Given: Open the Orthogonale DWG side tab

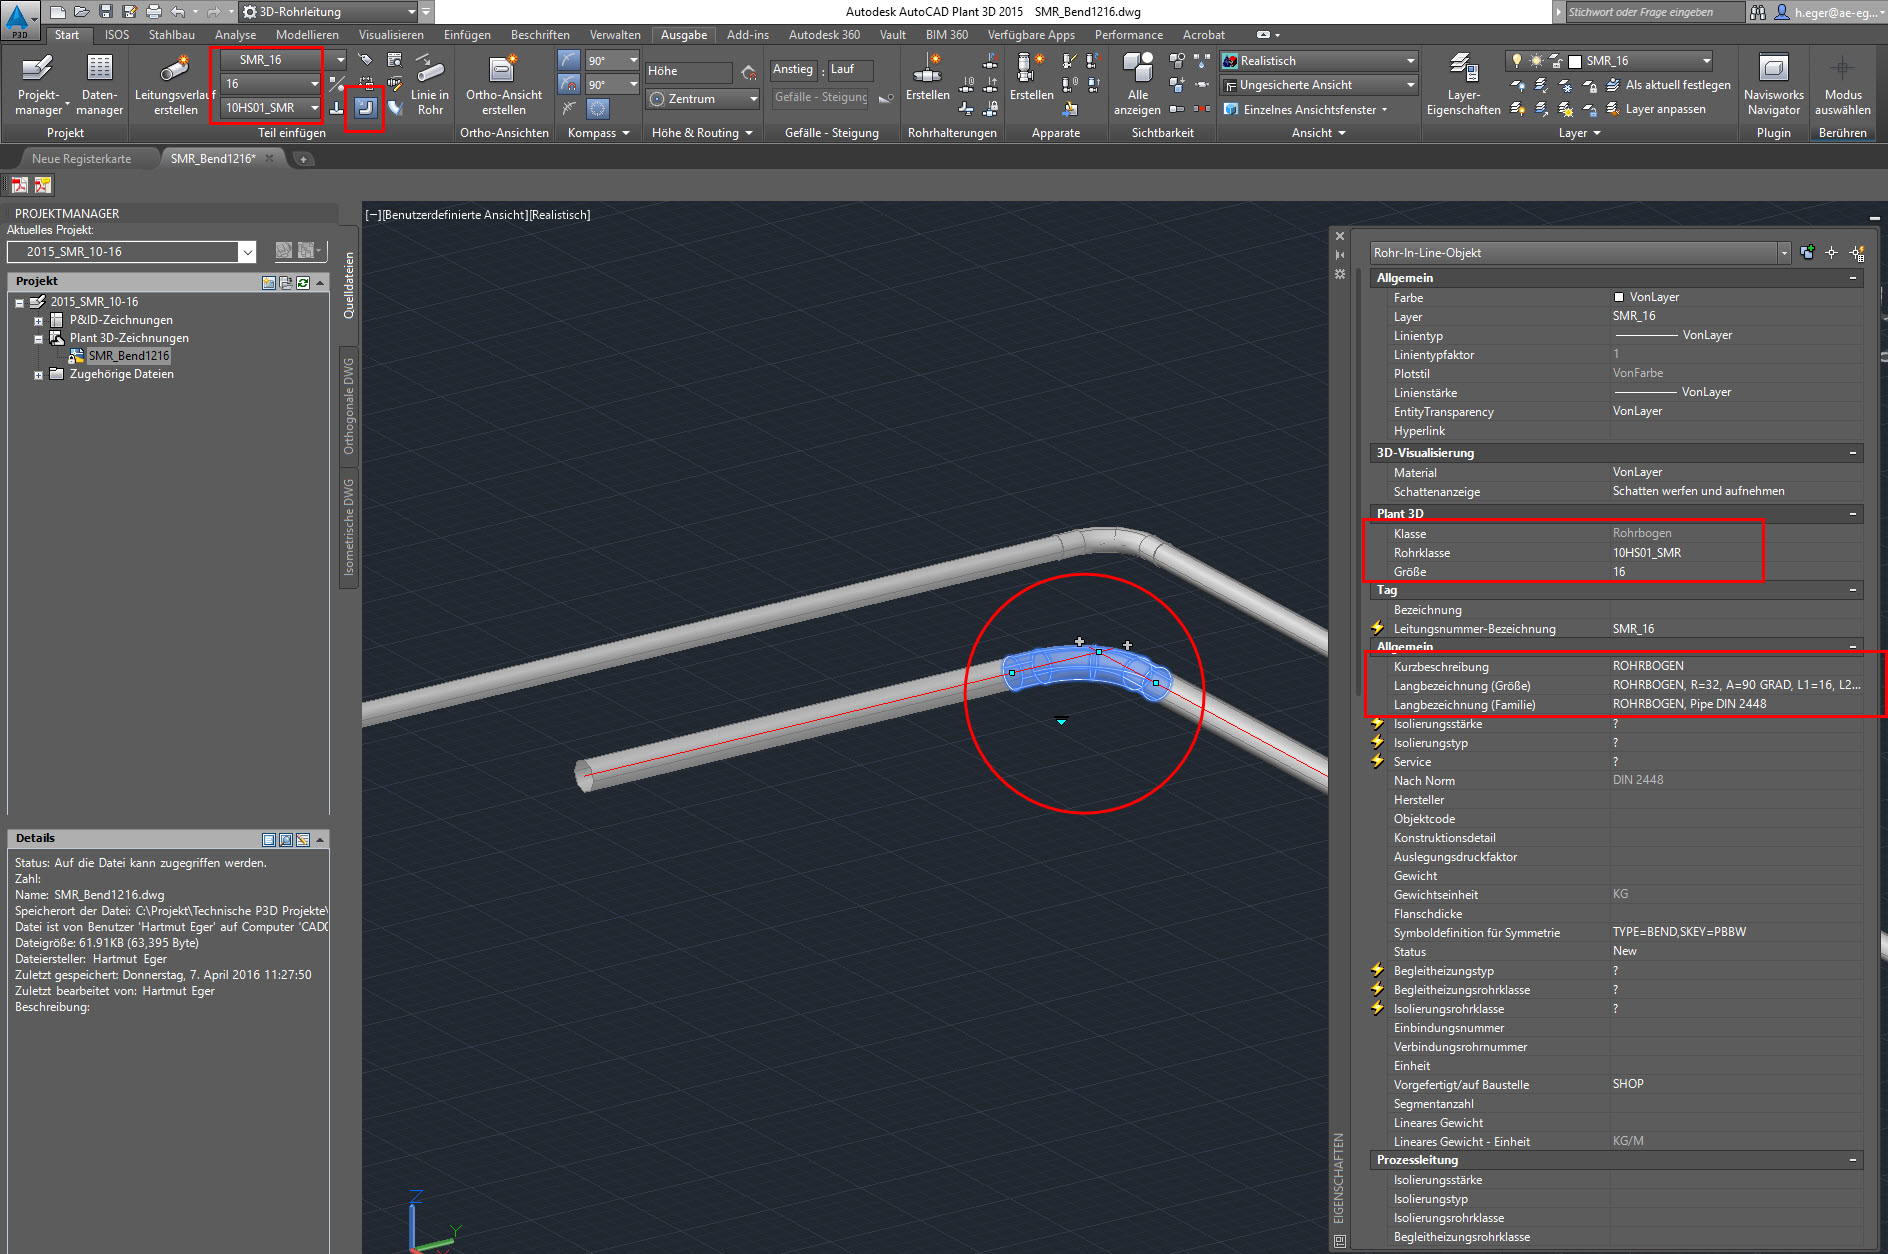Looking at the screenshot, I should pos(349,406).
